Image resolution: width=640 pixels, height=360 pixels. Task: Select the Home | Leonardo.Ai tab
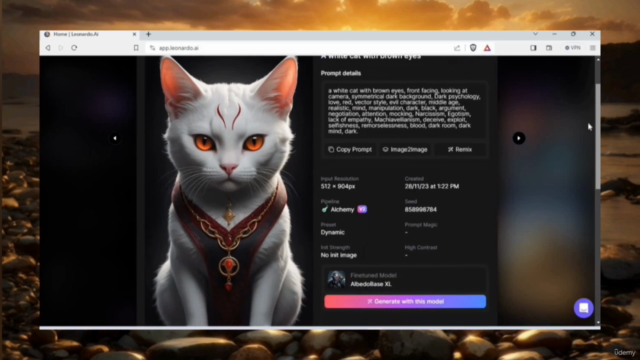click(90, 34)
